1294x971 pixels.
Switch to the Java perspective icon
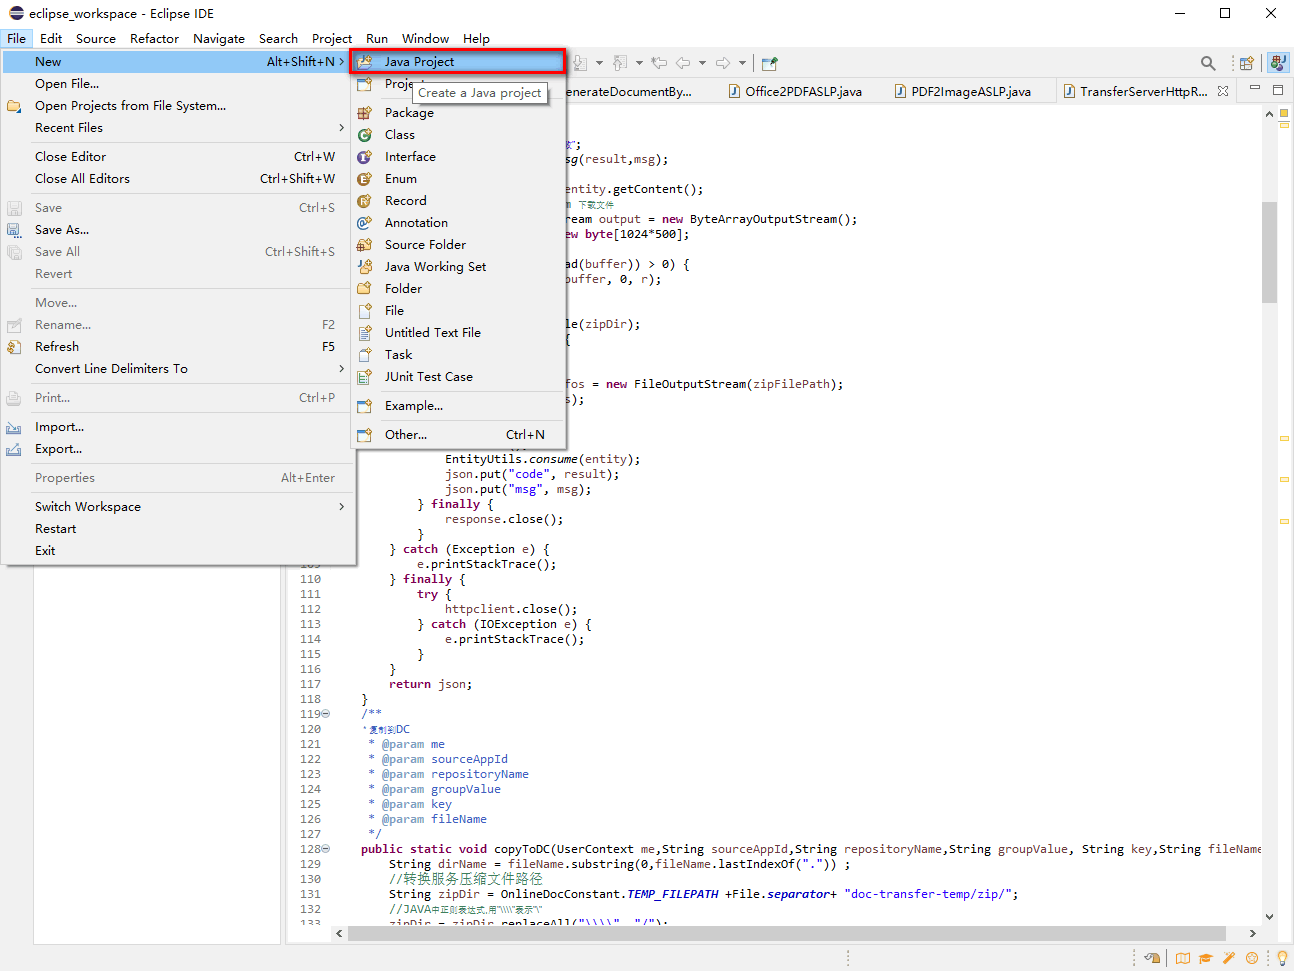tap(1278, 62)
